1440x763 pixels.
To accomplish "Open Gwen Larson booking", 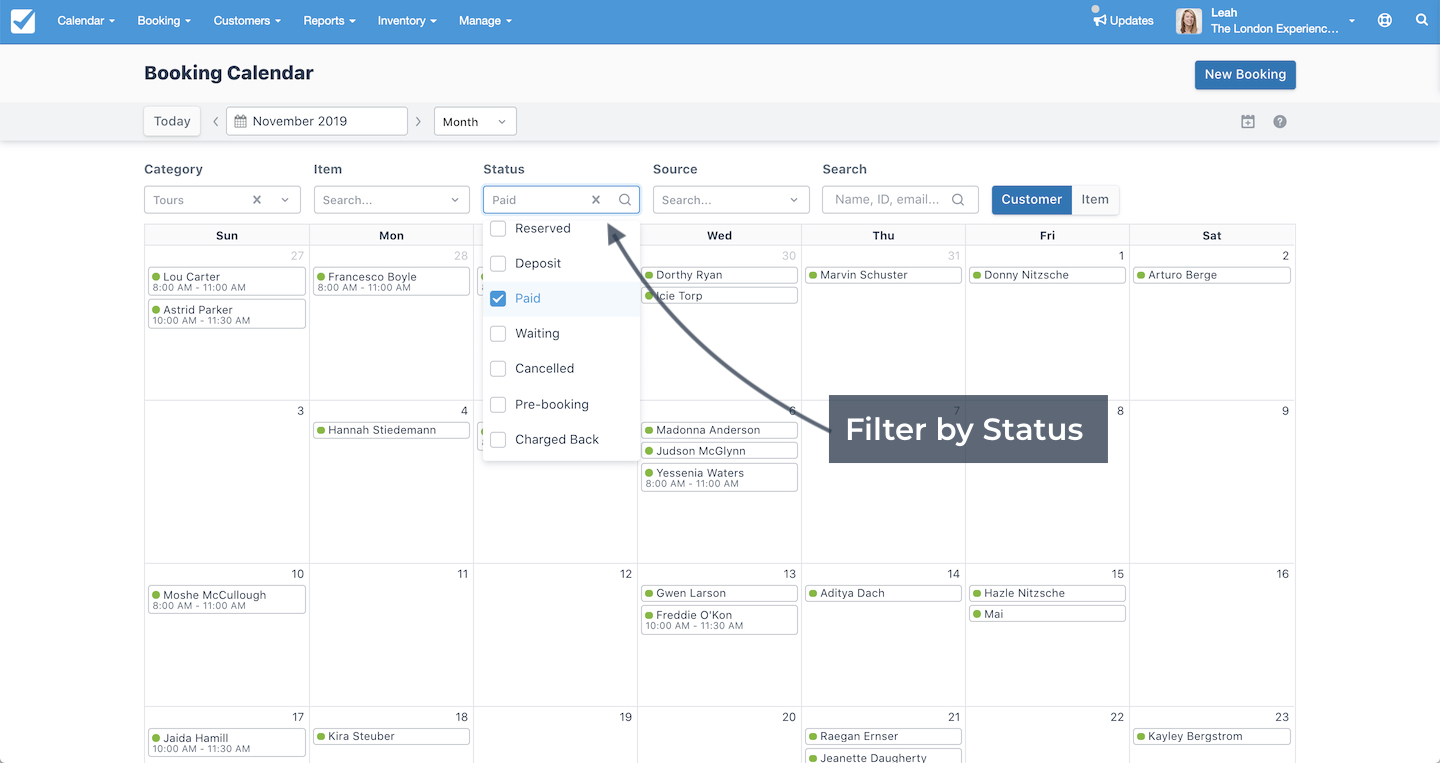I will (719, 593).
